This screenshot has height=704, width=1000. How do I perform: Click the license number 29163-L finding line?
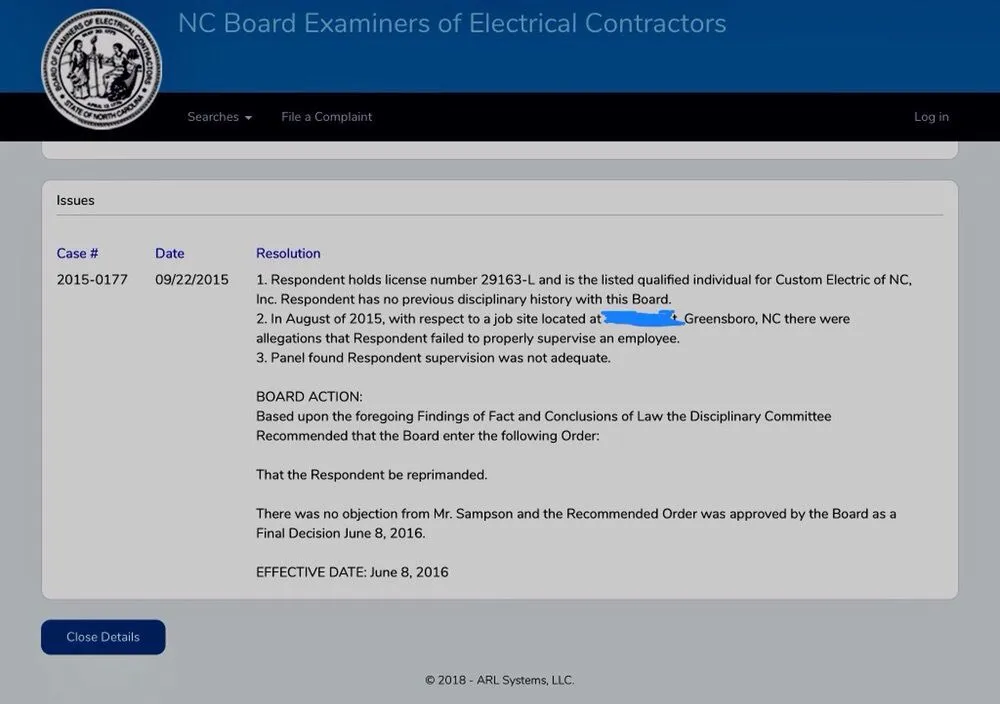(583, 280)
